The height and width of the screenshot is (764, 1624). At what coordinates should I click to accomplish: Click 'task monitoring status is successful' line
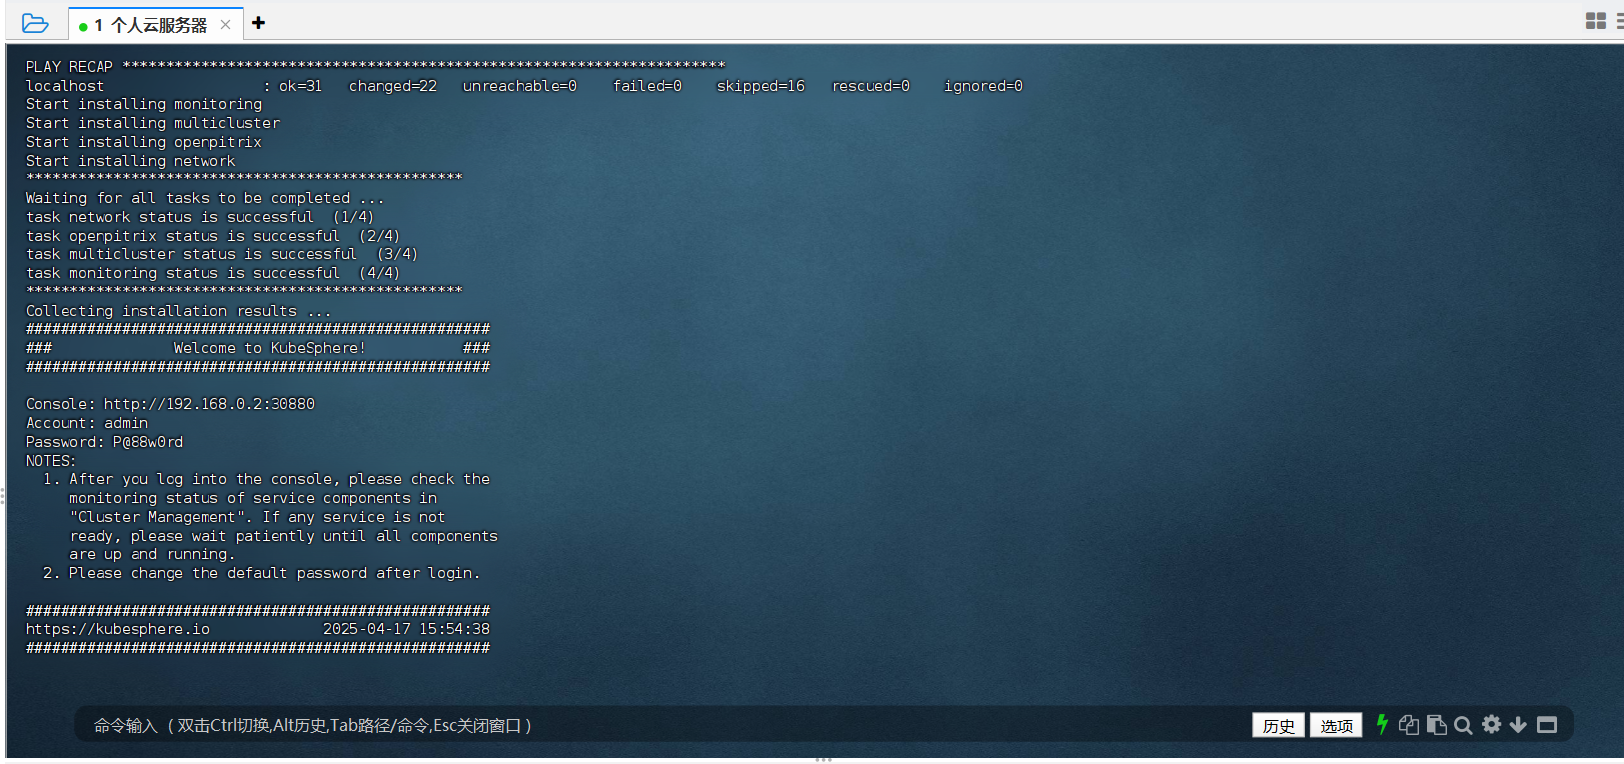coord(213,273)
